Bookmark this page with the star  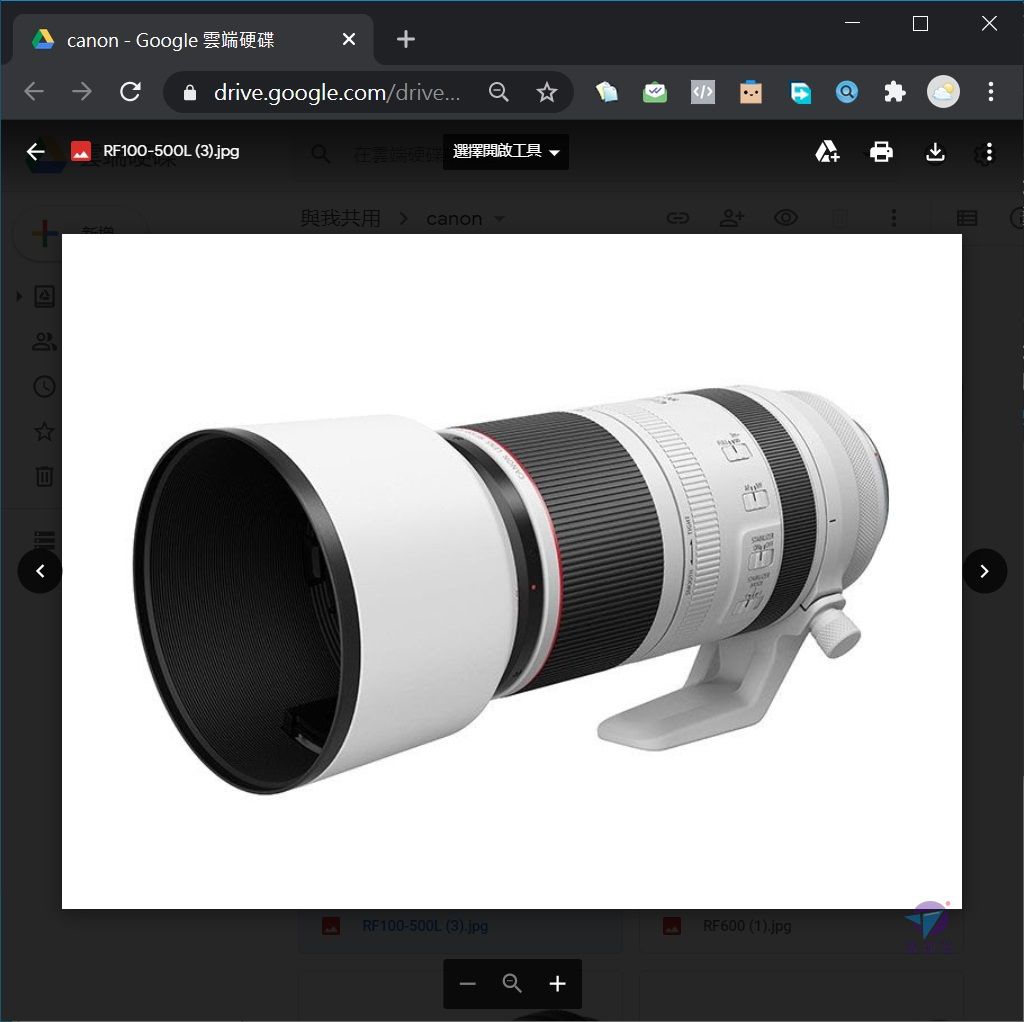tap(547, 92)
